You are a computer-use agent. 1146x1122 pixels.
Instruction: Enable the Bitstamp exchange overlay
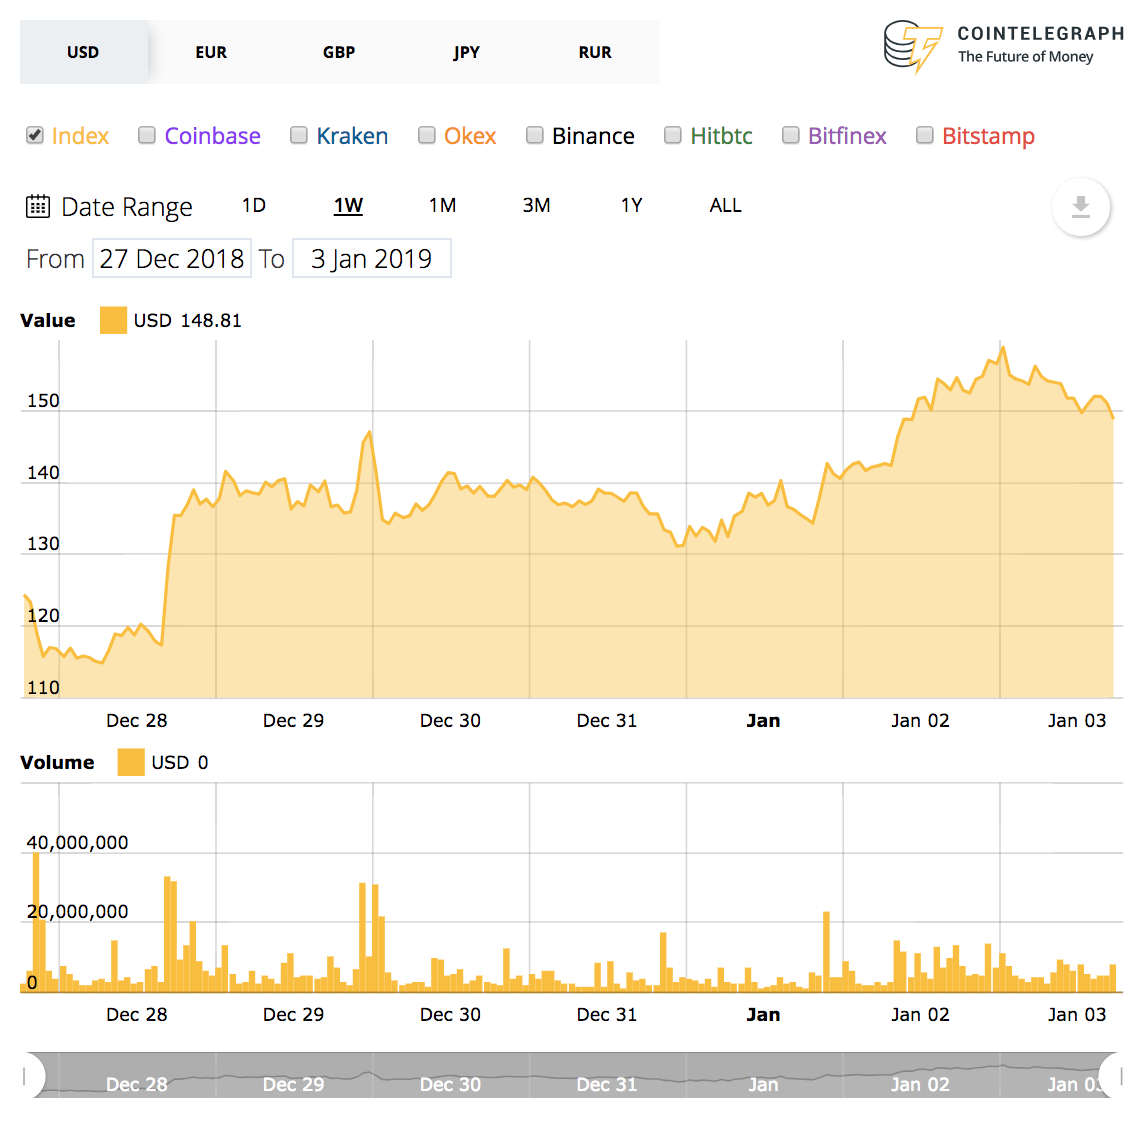924,134
